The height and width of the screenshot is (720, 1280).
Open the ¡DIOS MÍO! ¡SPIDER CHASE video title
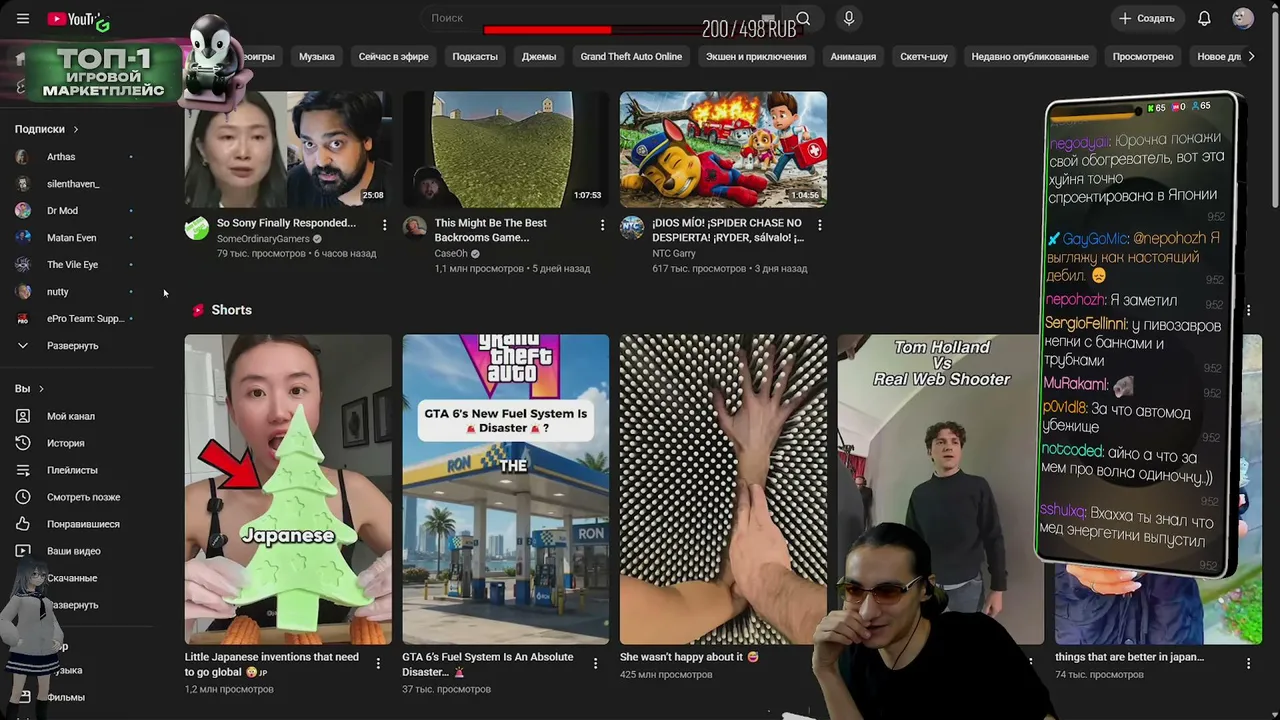coord(728,230)
